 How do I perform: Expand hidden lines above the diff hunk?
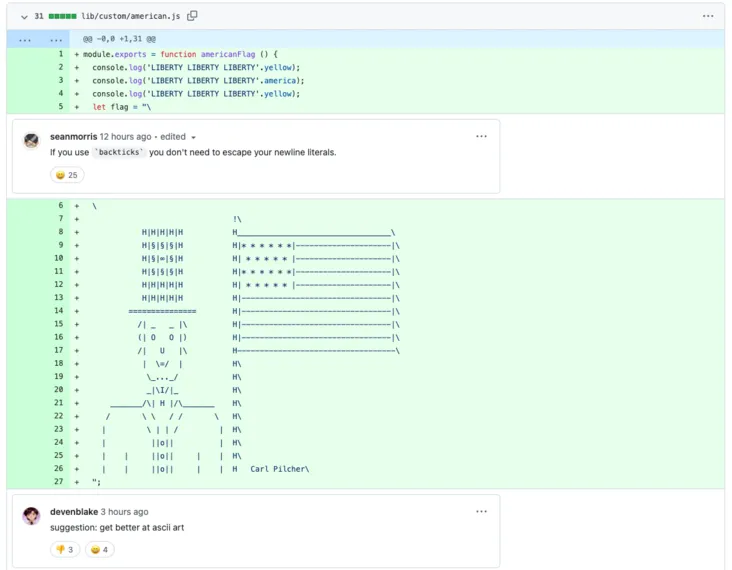pyautogui.click(x=25, y=39)
